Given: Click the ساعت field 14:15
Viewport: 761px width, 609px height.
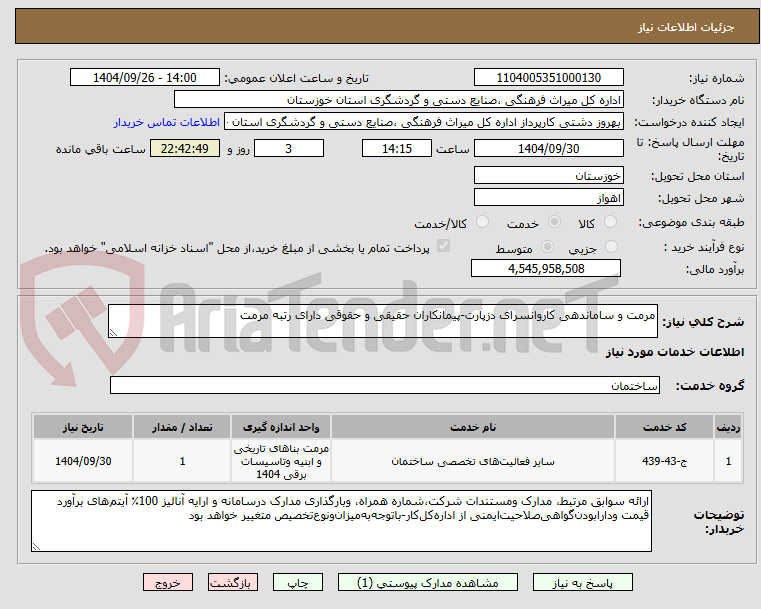Looking at the screenshot, I should pyautogui.click(x=397, y=148).
